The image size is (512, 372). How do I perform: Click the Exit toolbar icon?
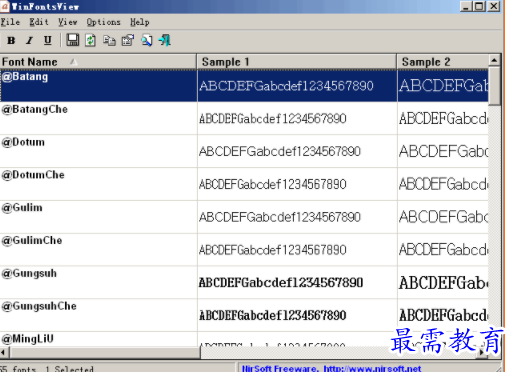point(165,40)
